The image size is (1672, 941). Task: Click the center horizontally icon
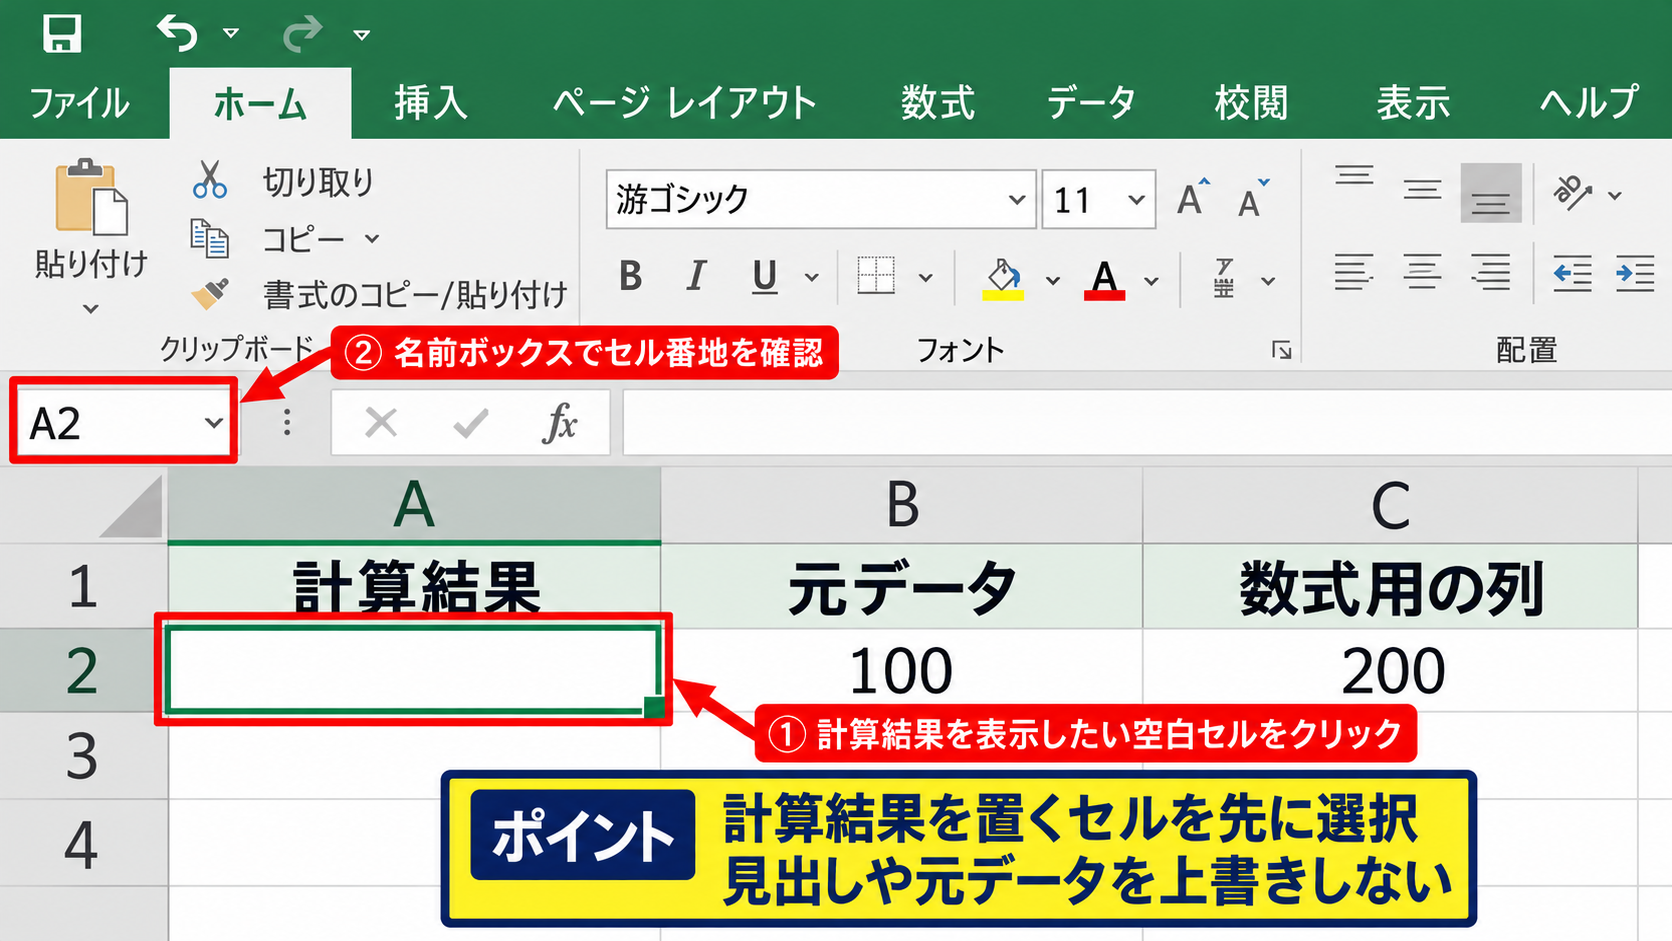point(1422,272)
